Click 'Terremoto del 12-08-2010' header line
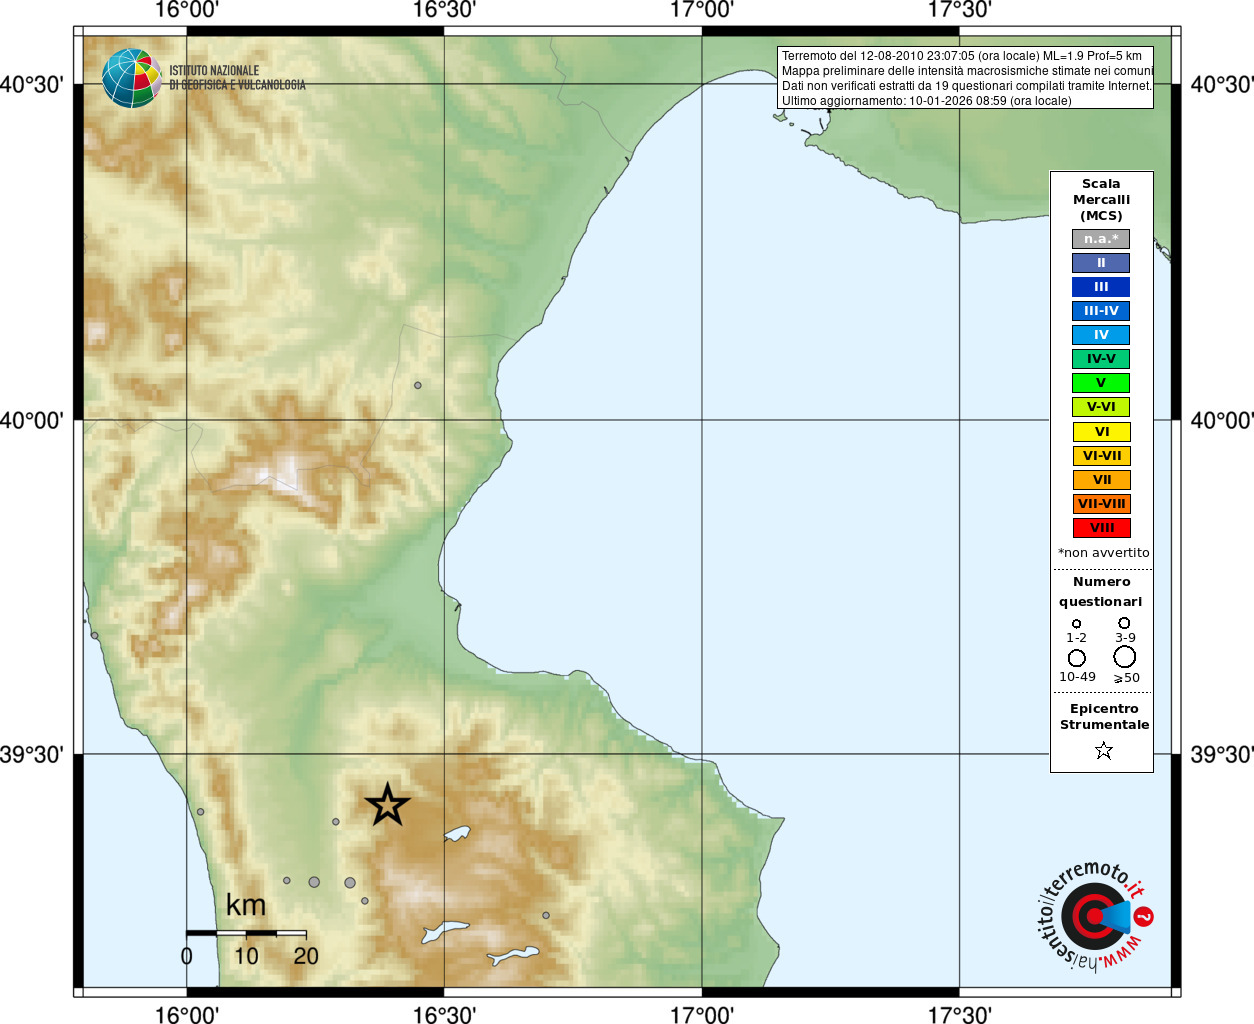The image size is (1254, 1024). [961, 56]
